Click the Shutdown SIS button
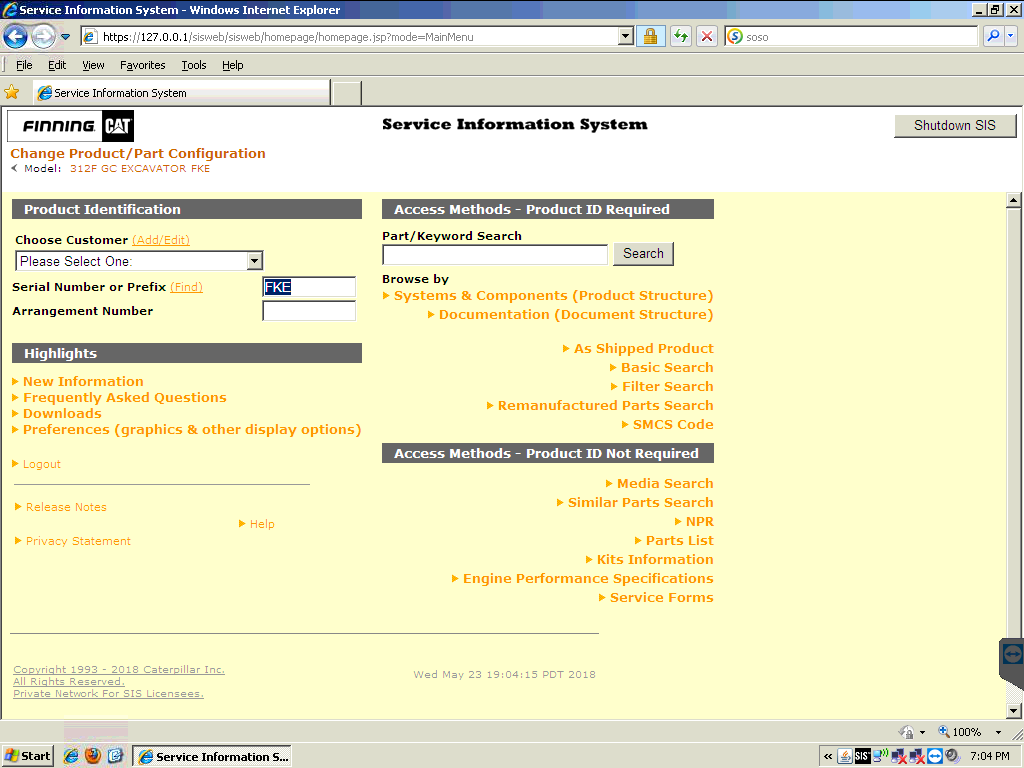Image resolution: width=1024 pixels, height=768 pixels. tap(955, 125)
